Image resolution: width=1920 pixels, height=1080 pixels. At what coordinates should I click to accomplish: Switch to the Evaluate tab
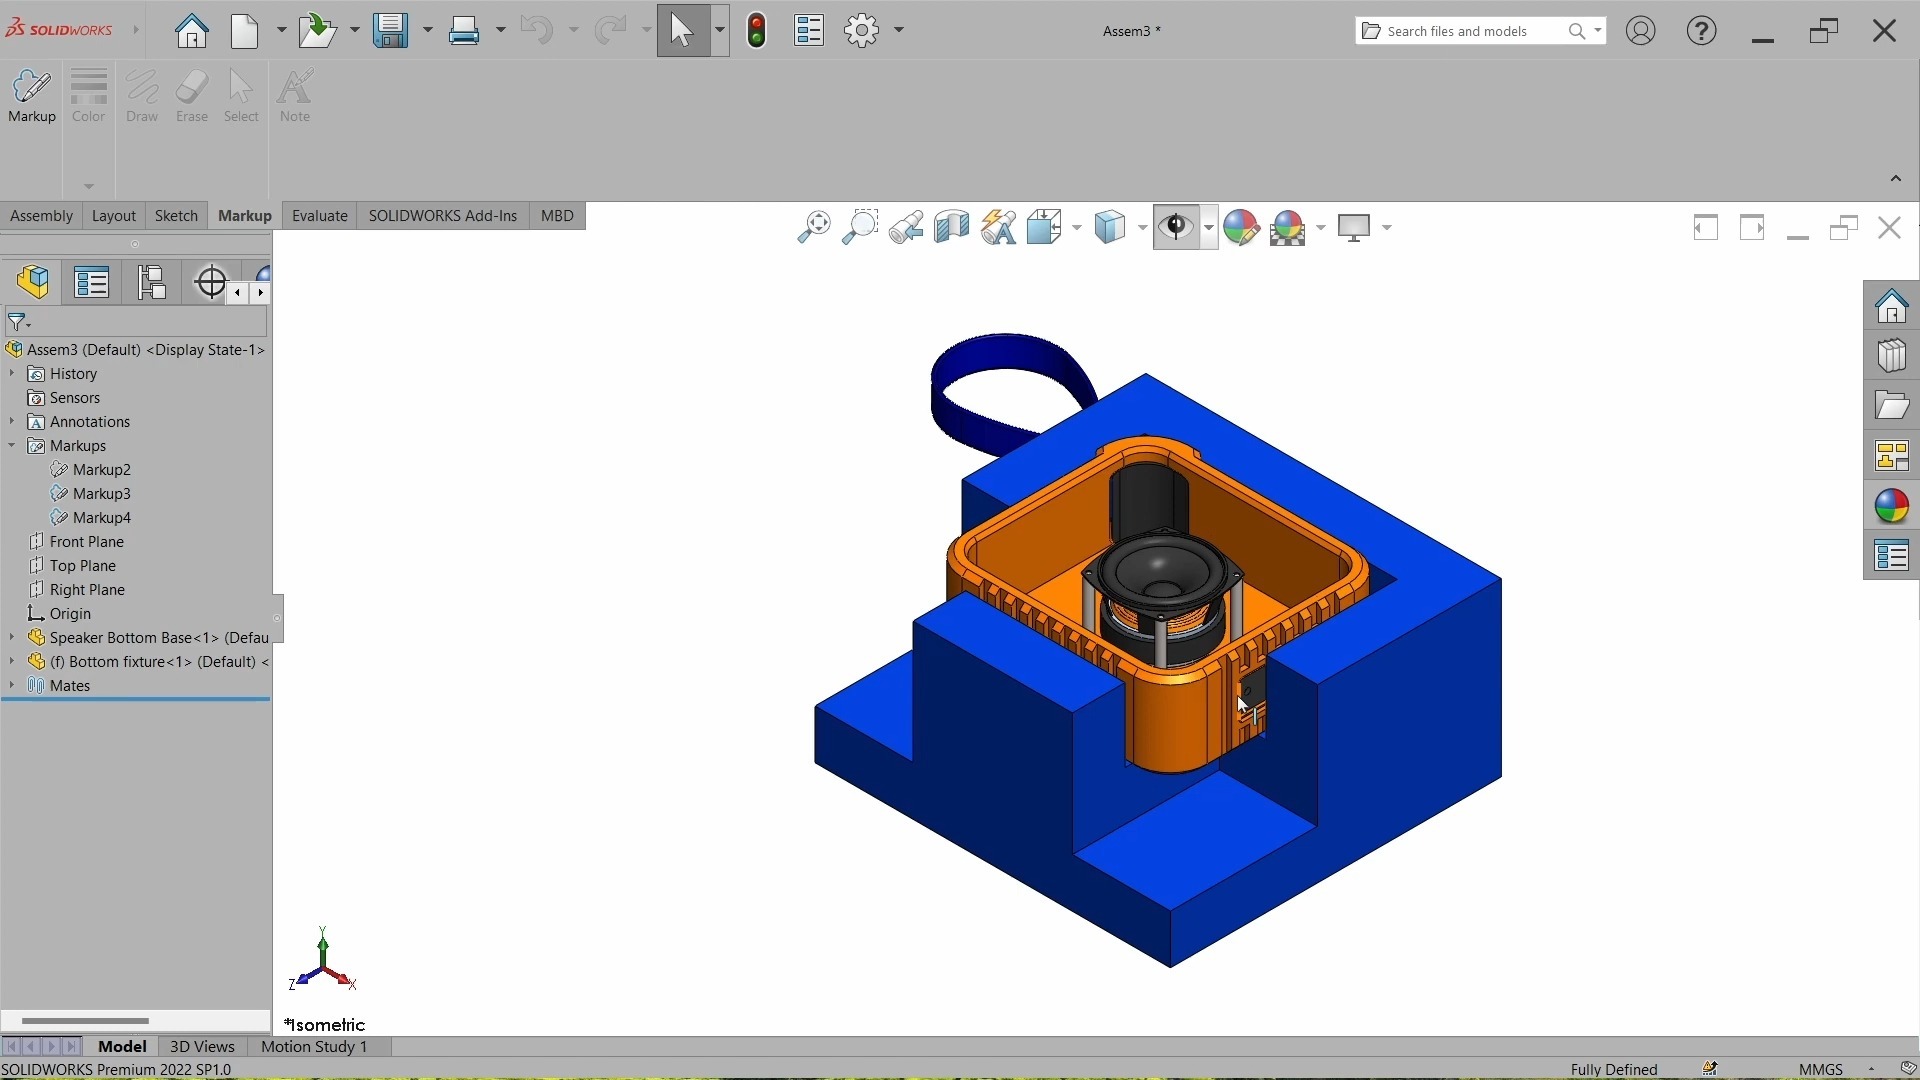(x=319, y=216)
